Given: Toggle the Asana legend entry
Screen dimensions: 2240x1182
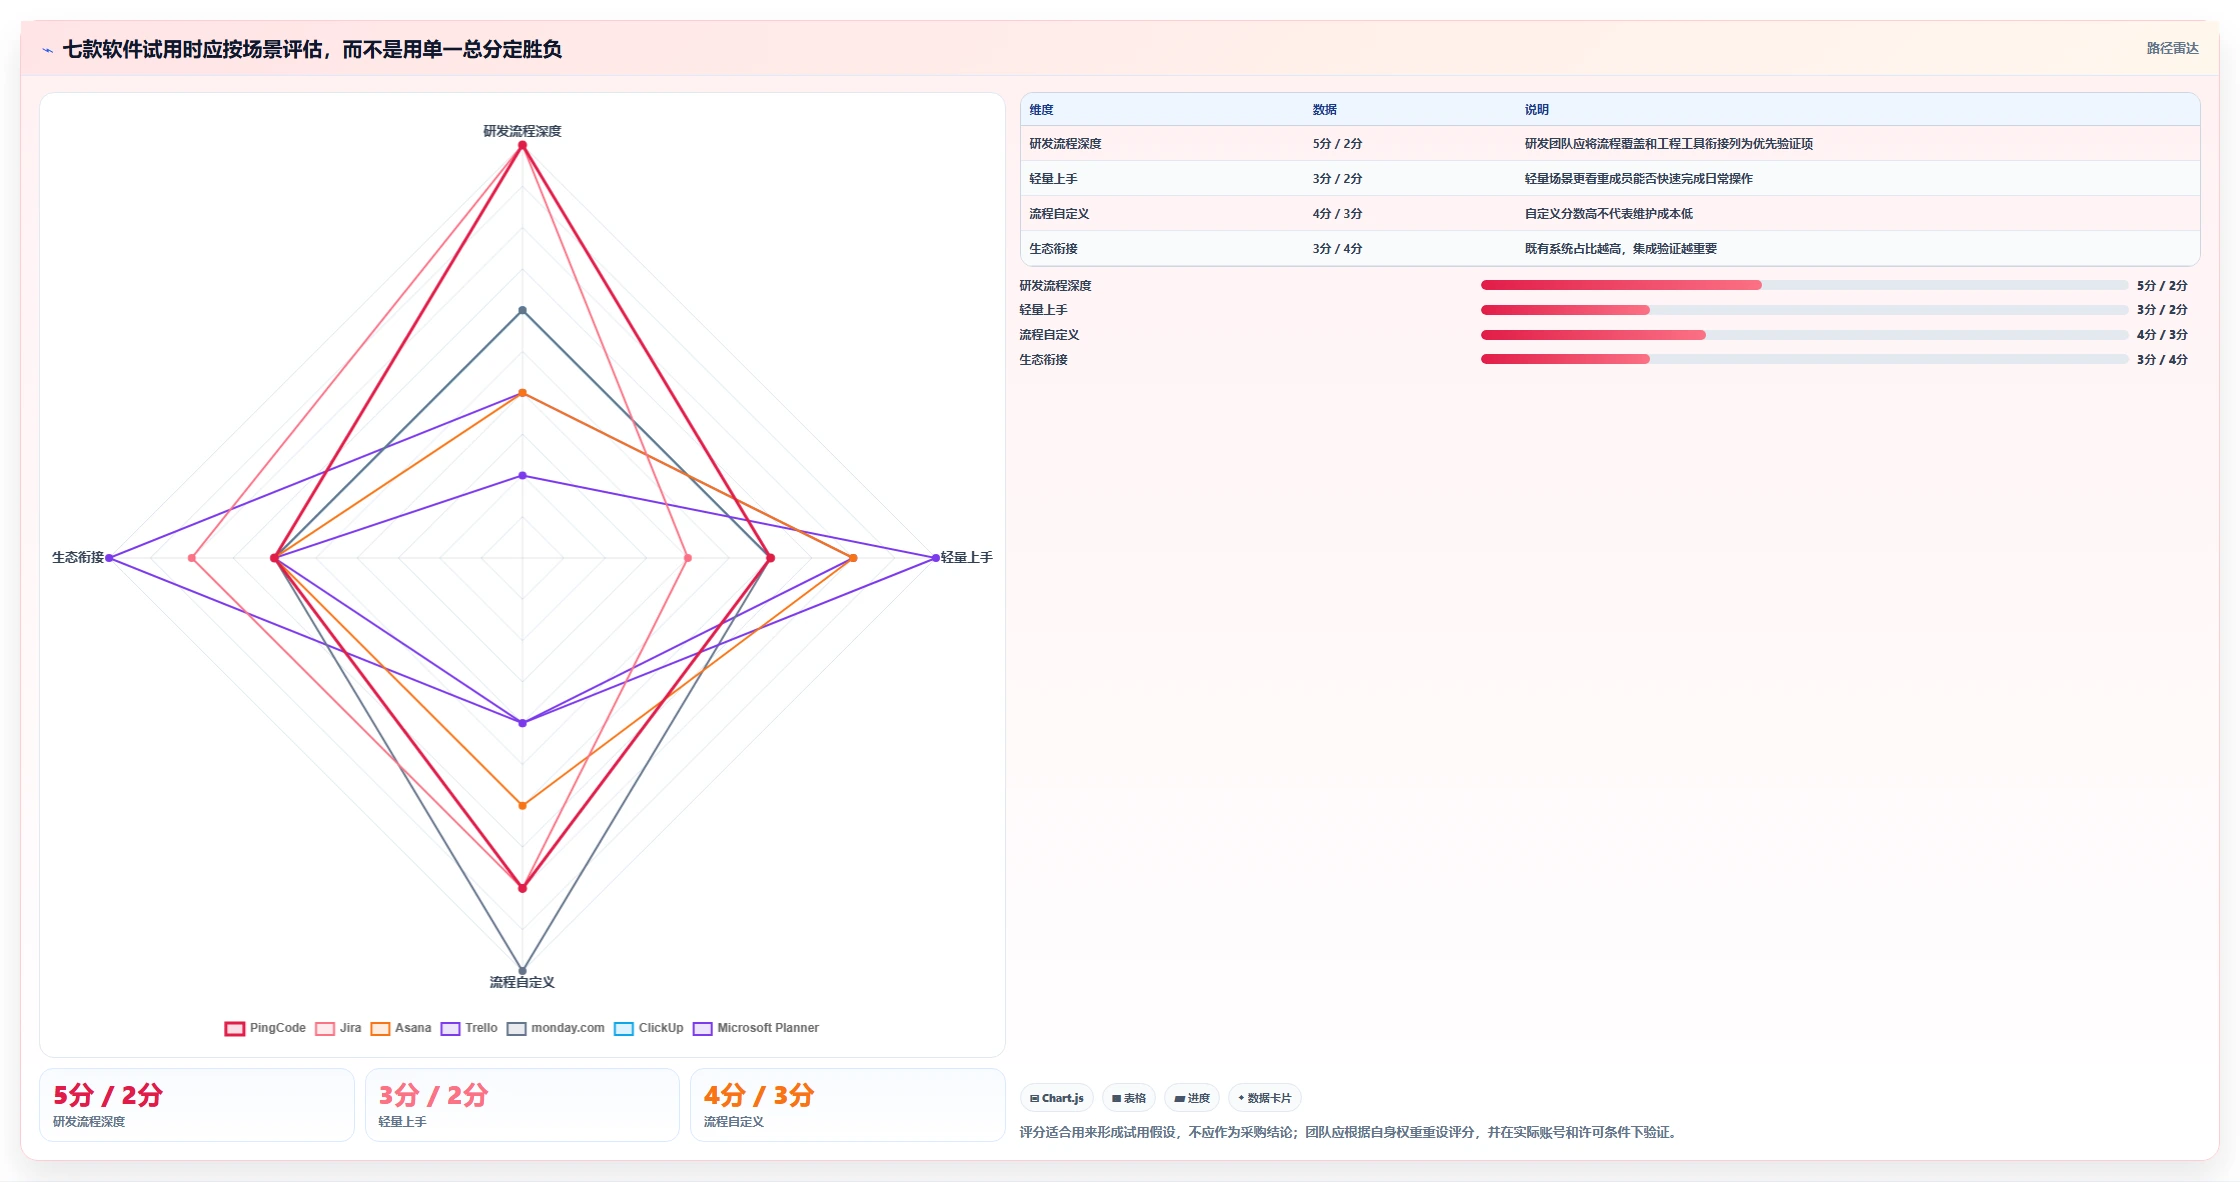Looking at the screenshot, I should [400, 1028].
